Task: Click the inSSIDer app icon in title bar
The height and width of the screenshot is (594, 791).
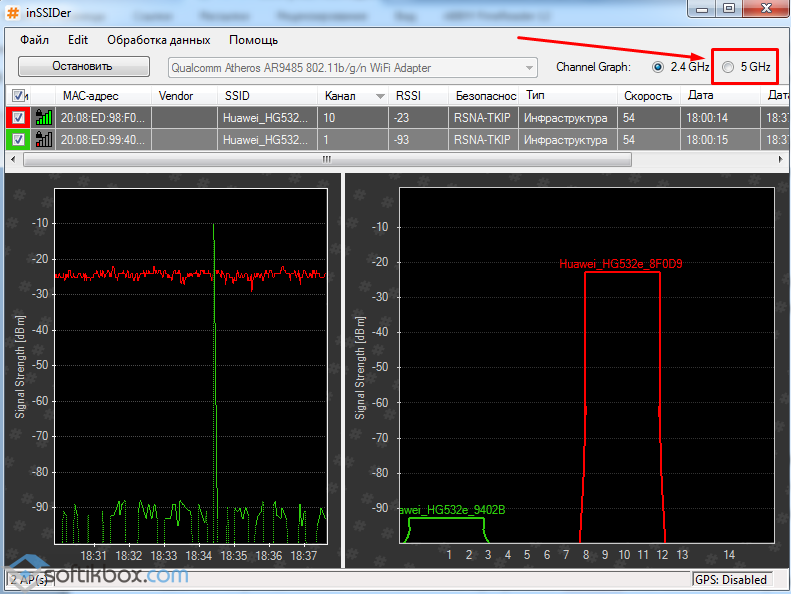Action: tap(12, 9)
